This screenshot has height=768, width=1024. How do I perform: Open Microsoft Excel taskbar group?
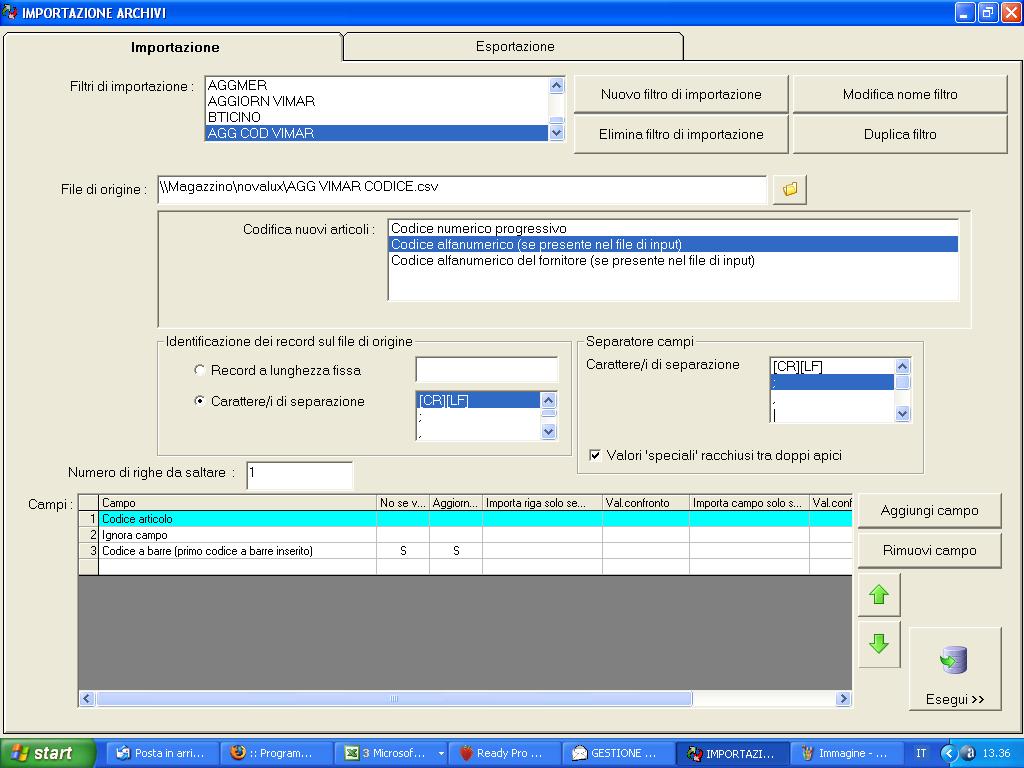(392, 753)
